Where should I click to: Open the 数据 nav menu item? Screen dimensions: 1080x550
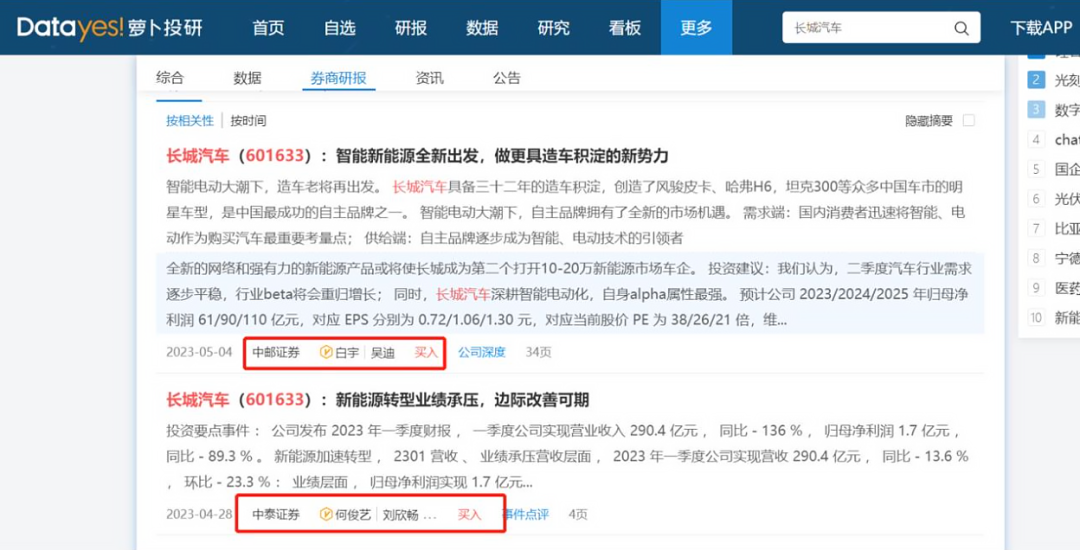(x=482, y=28)
